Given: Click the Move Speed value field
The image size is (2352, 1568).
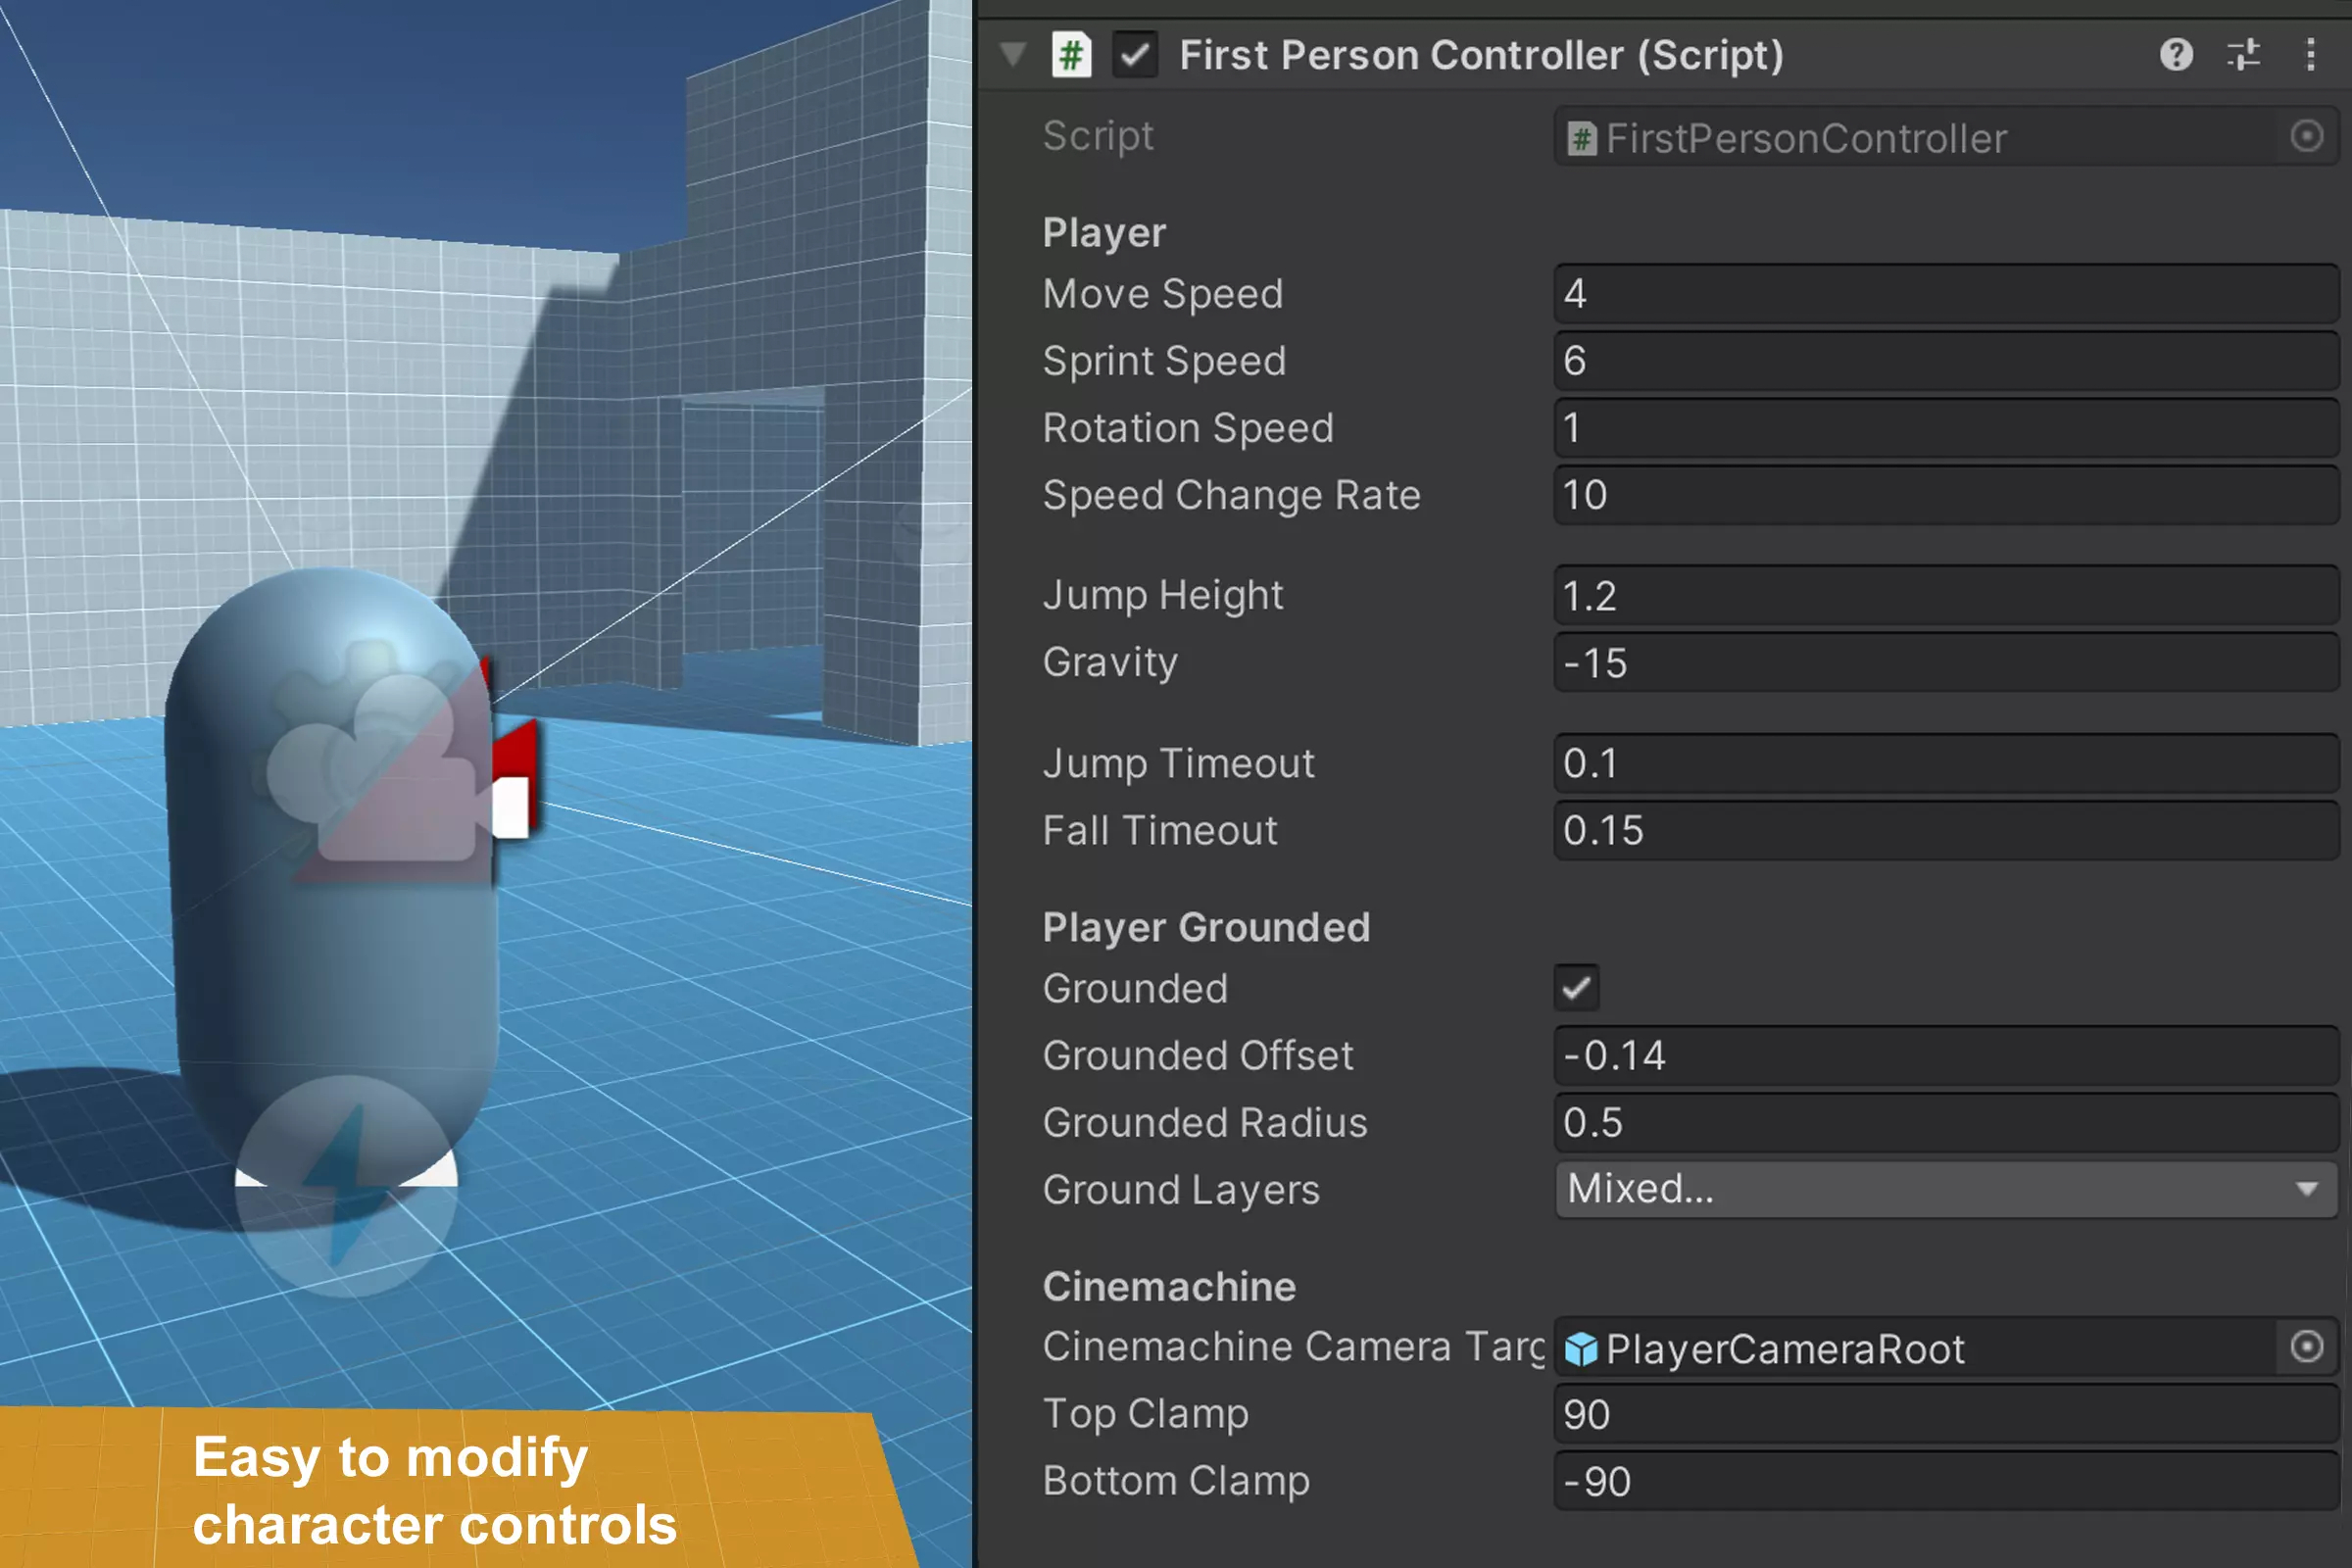Looking at the screenshot, I should point(1945,294).
